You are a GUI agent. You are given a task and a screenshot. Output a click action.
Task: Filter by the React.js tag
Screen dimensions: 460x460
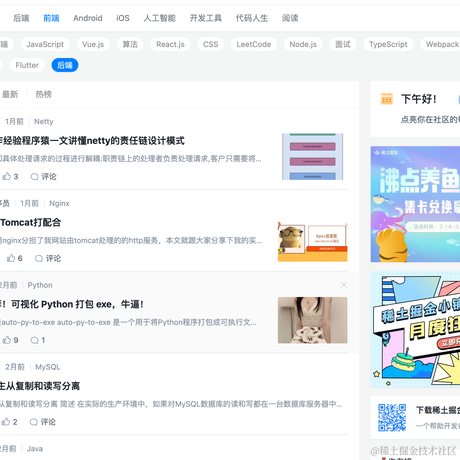pyautogui.click(x=170, y=44)
